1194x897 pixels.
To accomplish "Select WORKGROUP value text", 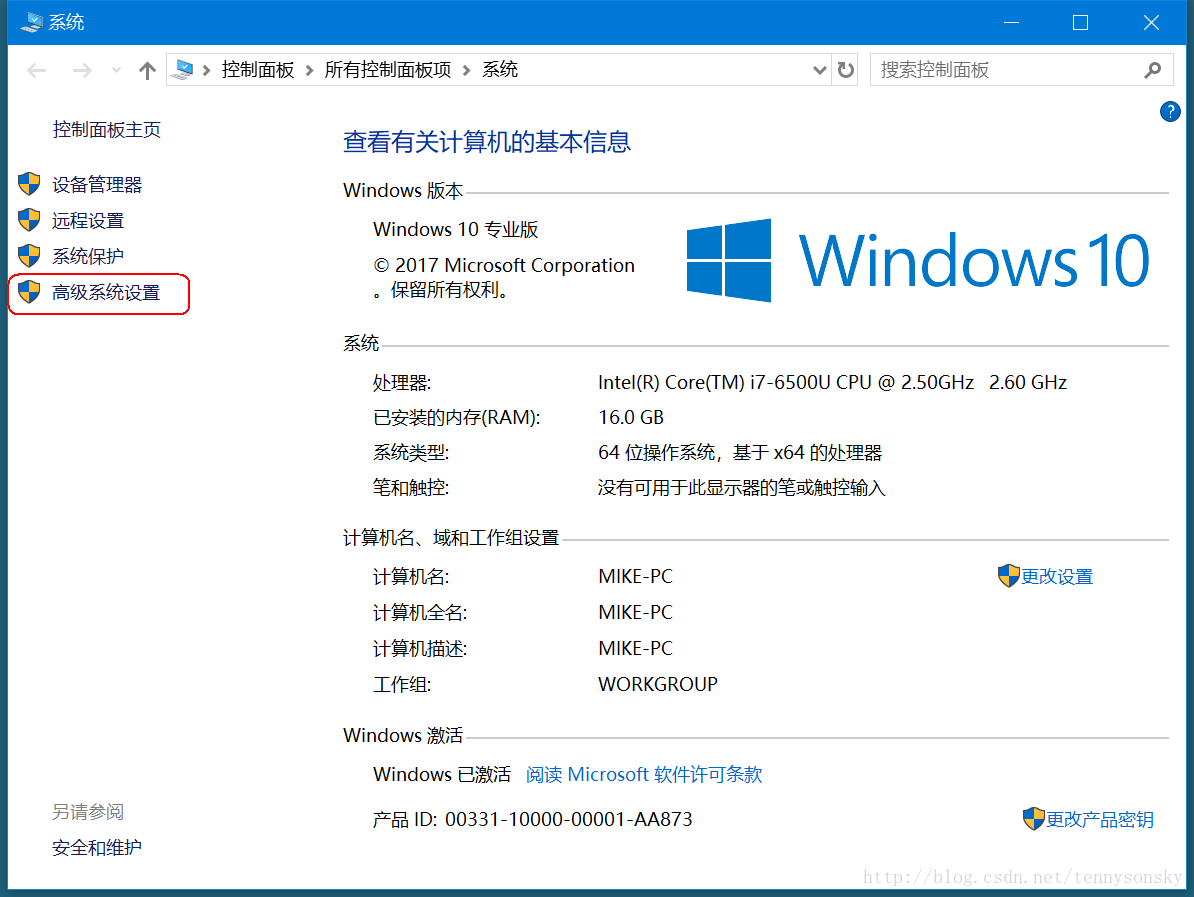I will (658, 684).
